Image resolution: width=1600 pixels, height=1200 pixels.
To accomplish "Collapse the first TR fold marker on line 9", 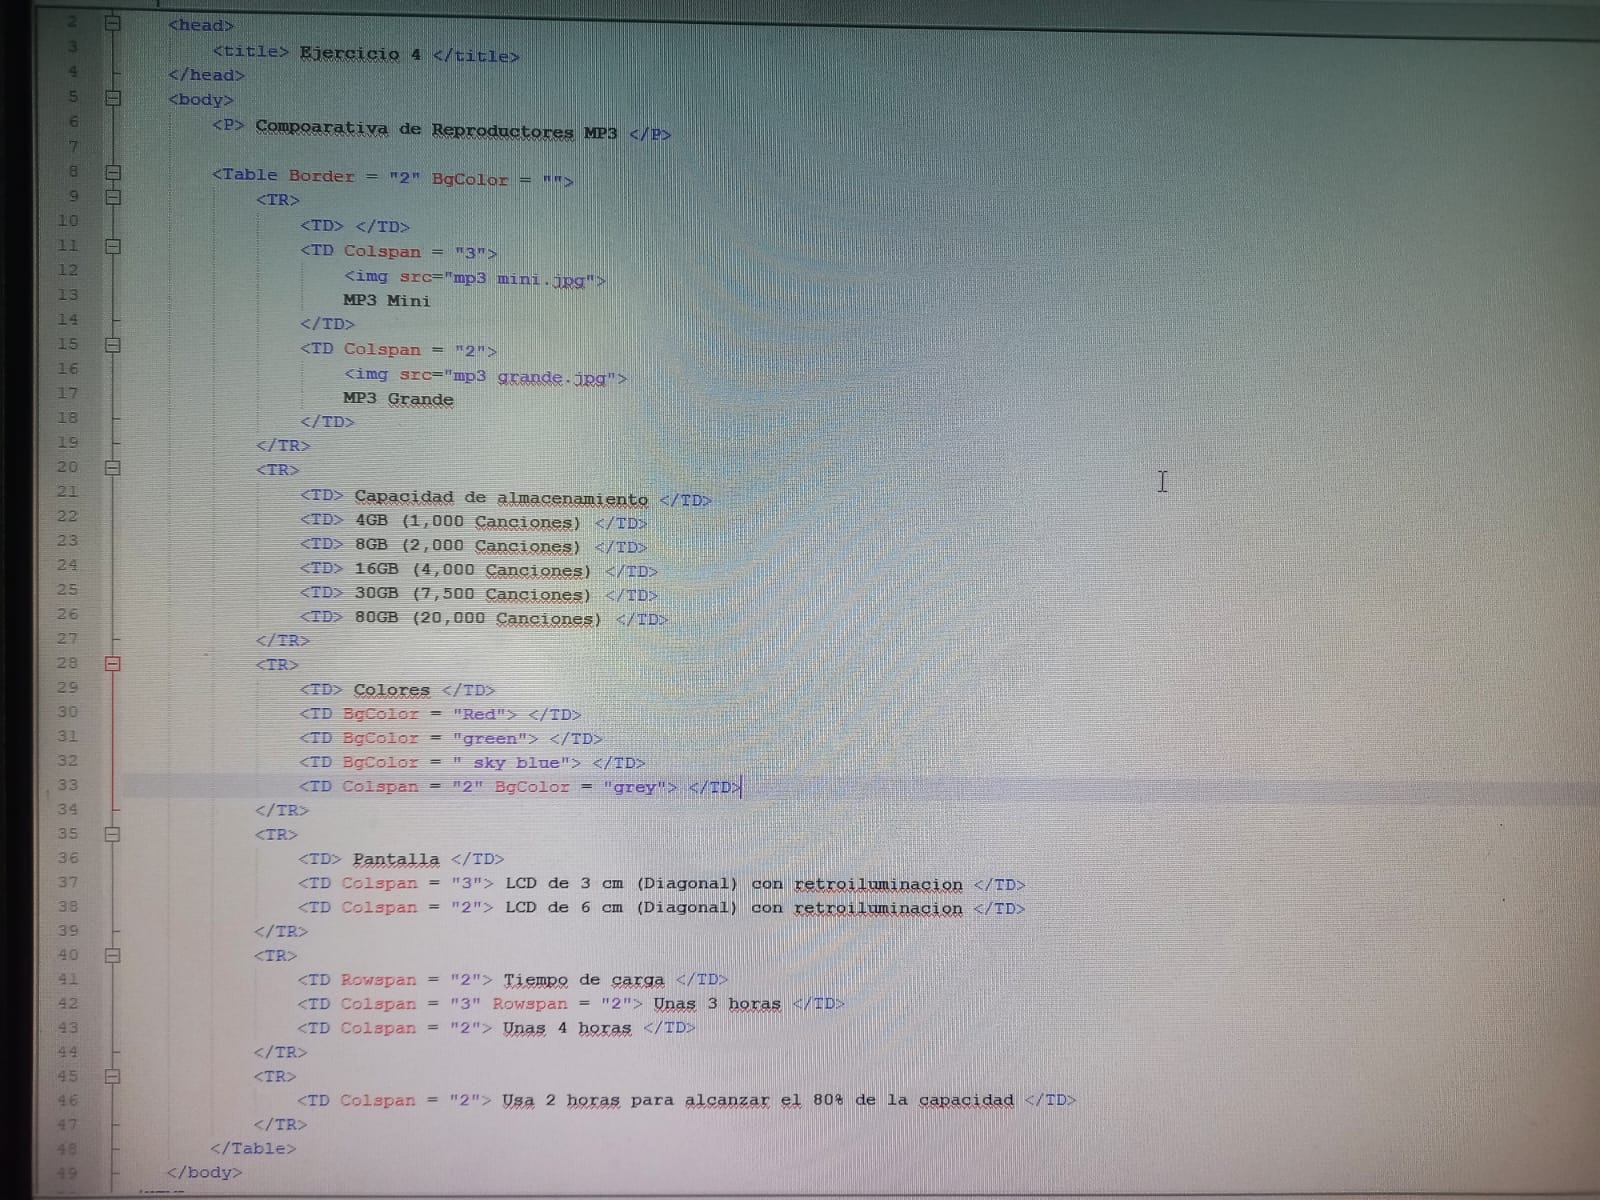I will click(113, 197).
